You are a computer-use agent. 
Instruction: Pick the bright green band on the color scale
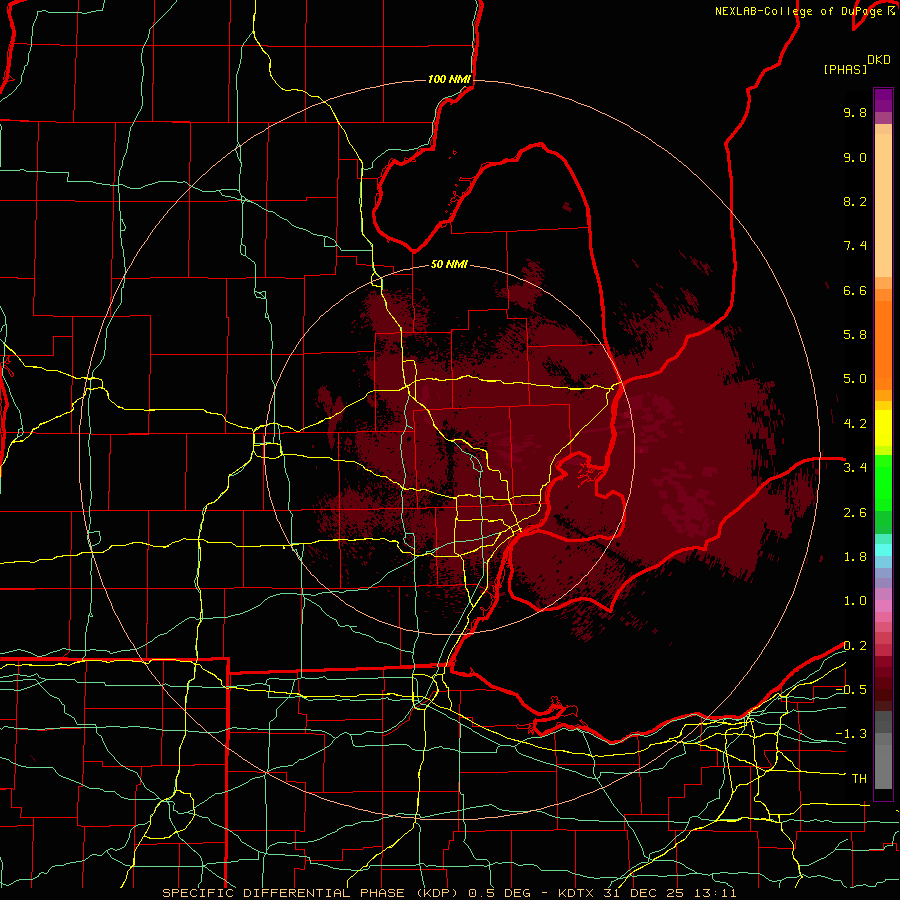pyautogui.click(x=883, y=483)
